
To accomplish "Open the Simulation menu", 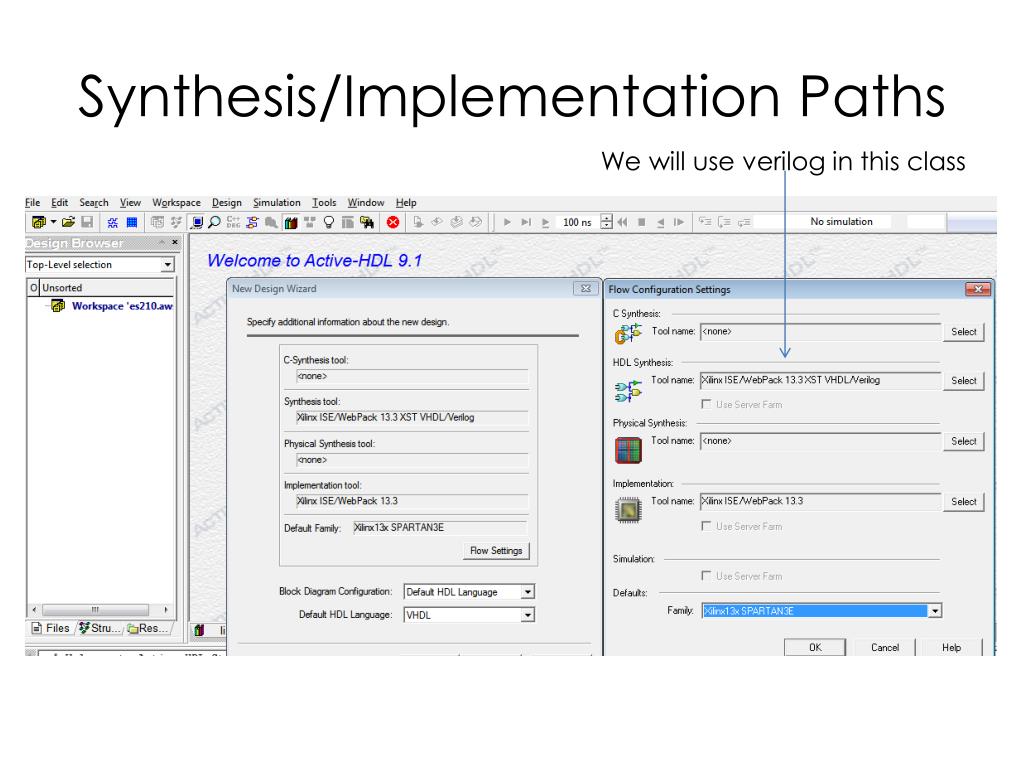I will click(x=277, y=202).
